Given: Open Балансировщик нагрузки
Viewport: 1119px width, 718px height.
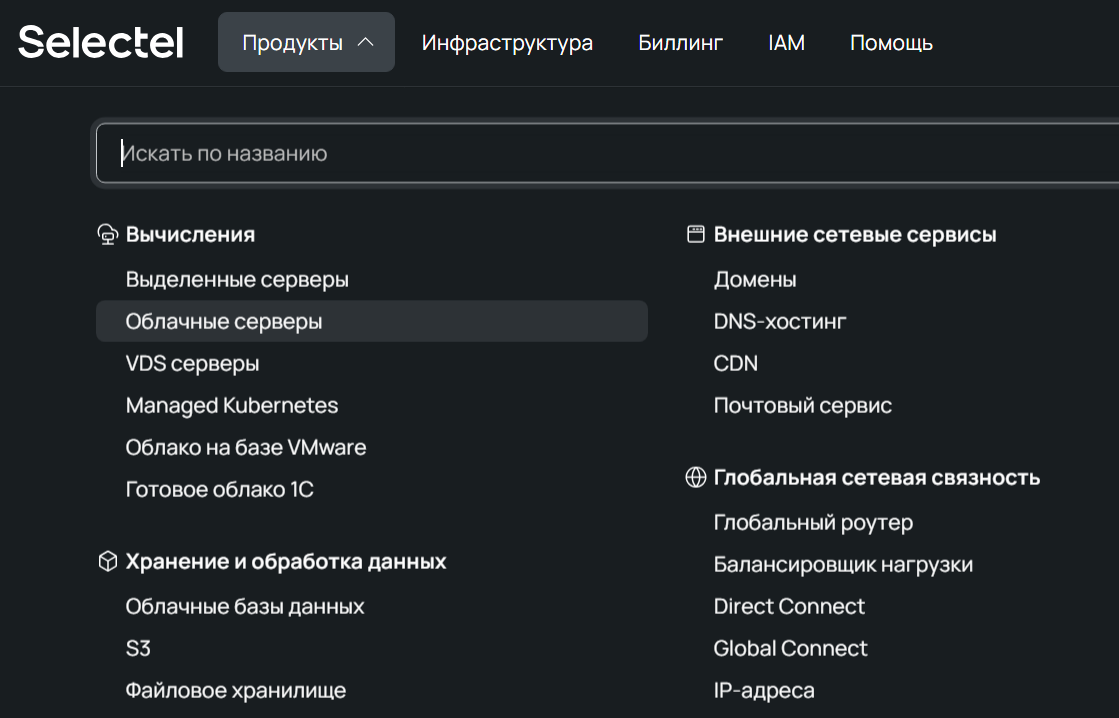Looking at the screenshot, I should (844, 565).
